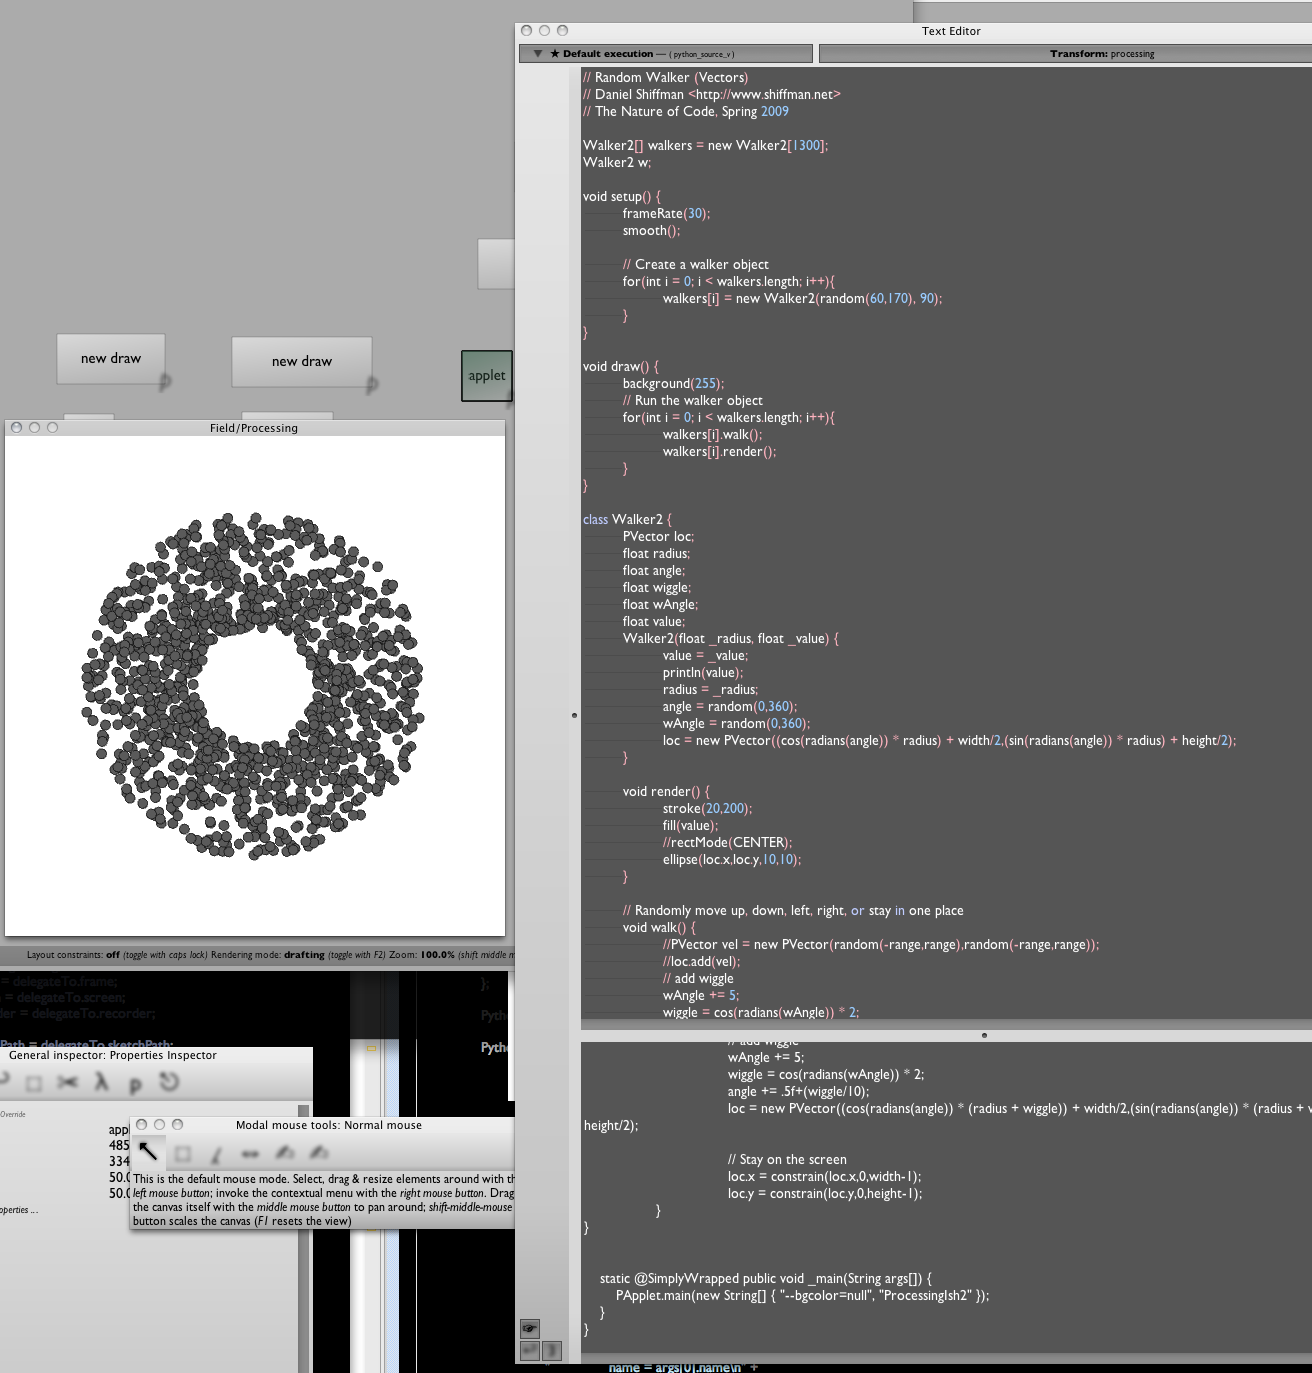The width and height of the screenshot is (1312, 1373).
Task: Click the second new draw box
Action: (302, 361)
